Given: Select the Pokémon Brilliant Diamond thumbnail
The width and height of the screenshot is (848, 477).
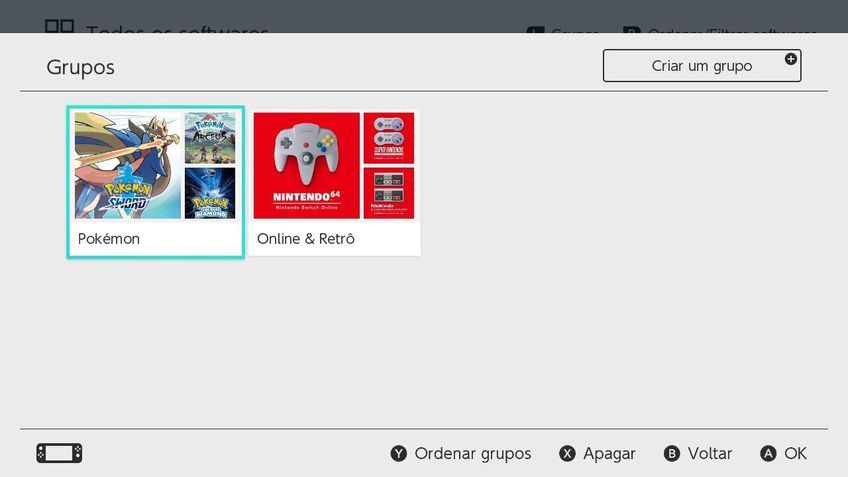Looking at the screenshot, I should tap(210, 193).
